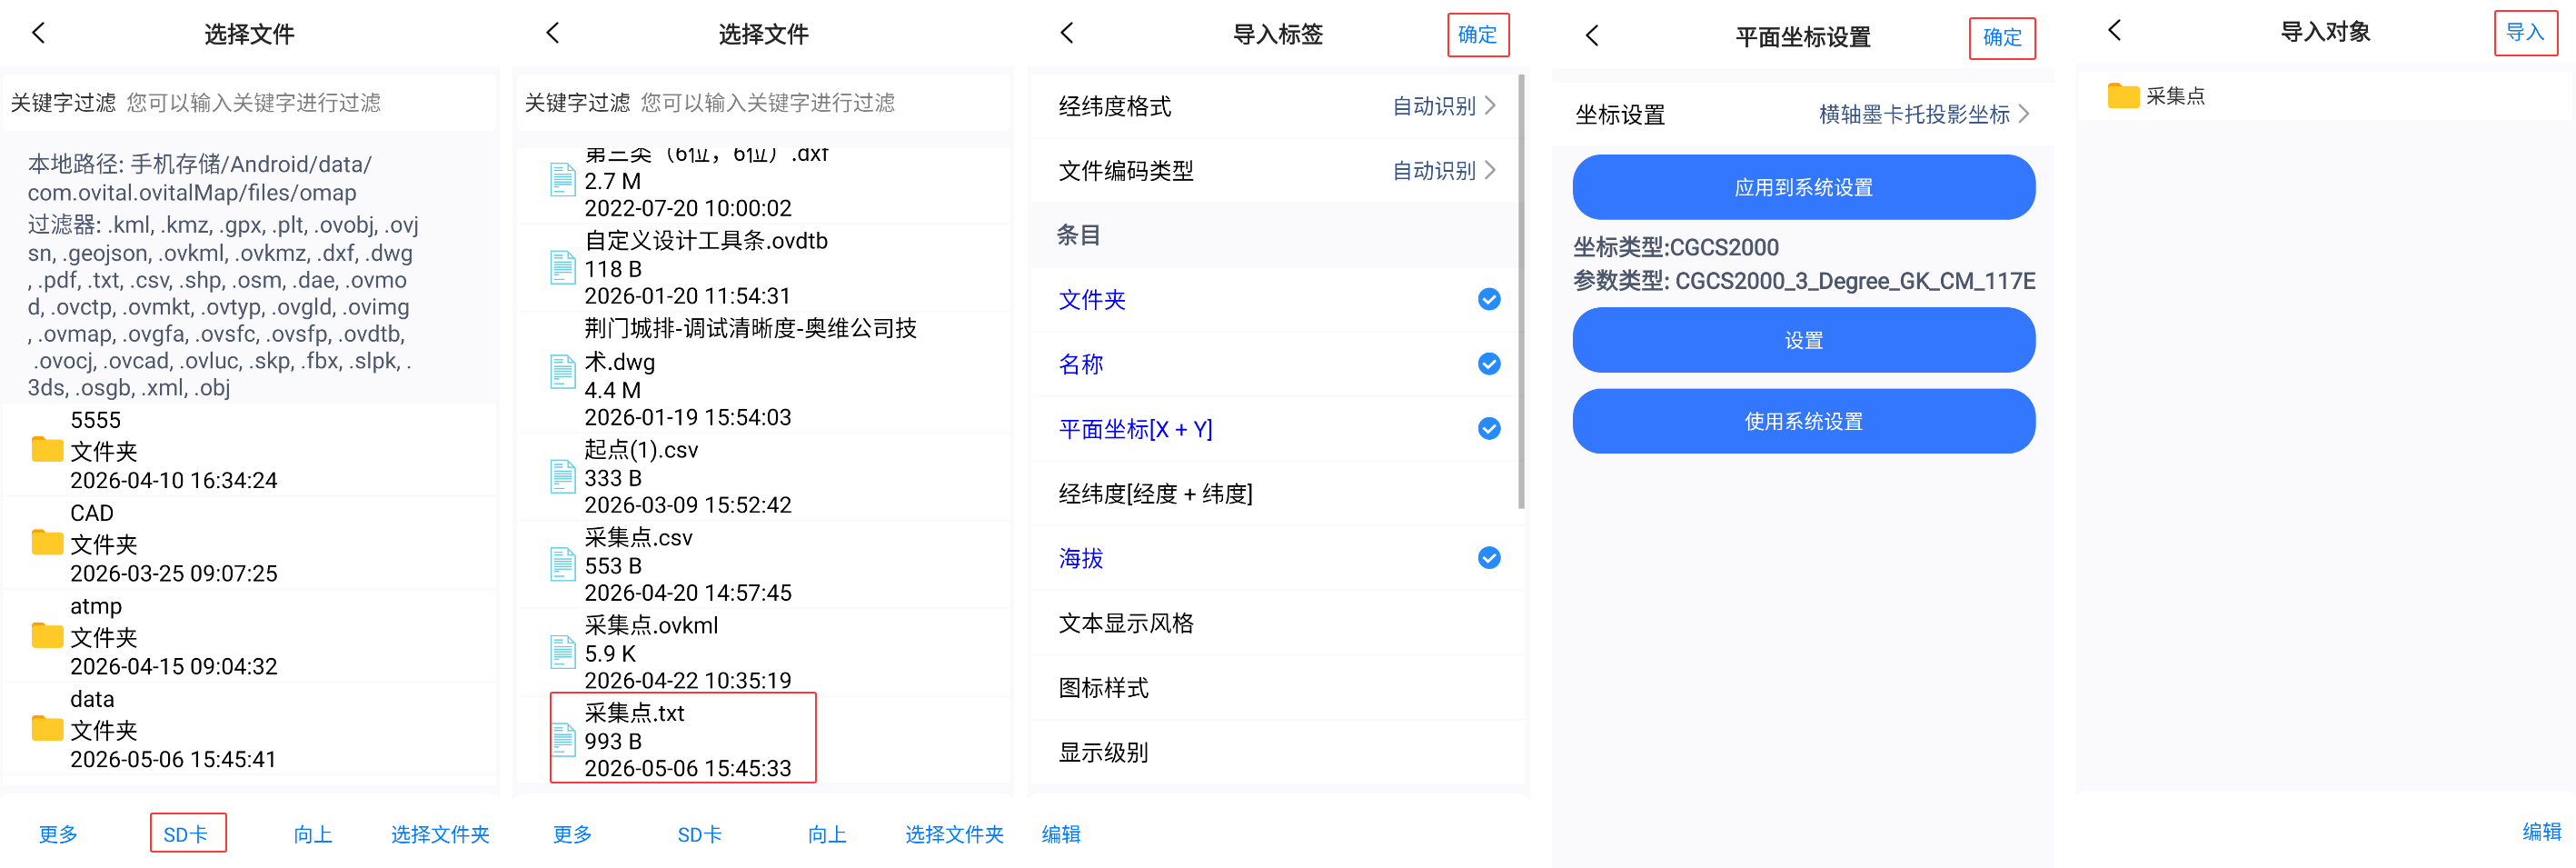The height and width of the screenshot is (868, 2576).
Task: Open the data folder icon
Action: coord(47,729)
